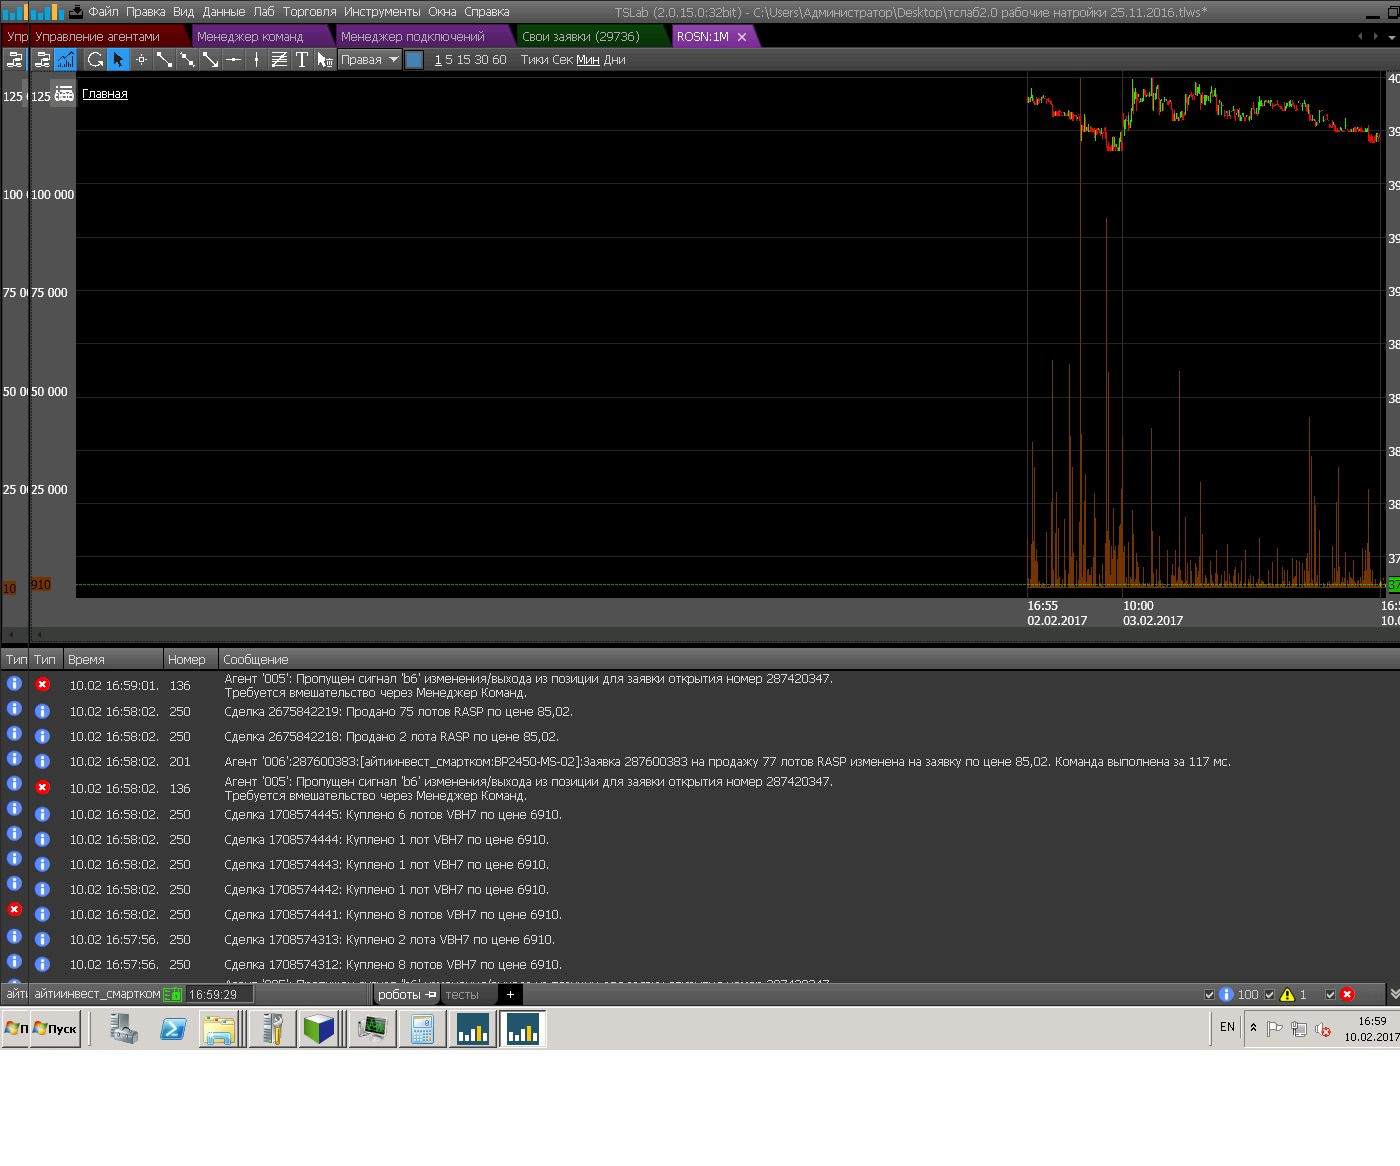Click the blue chart color swatch

[414, 60]
